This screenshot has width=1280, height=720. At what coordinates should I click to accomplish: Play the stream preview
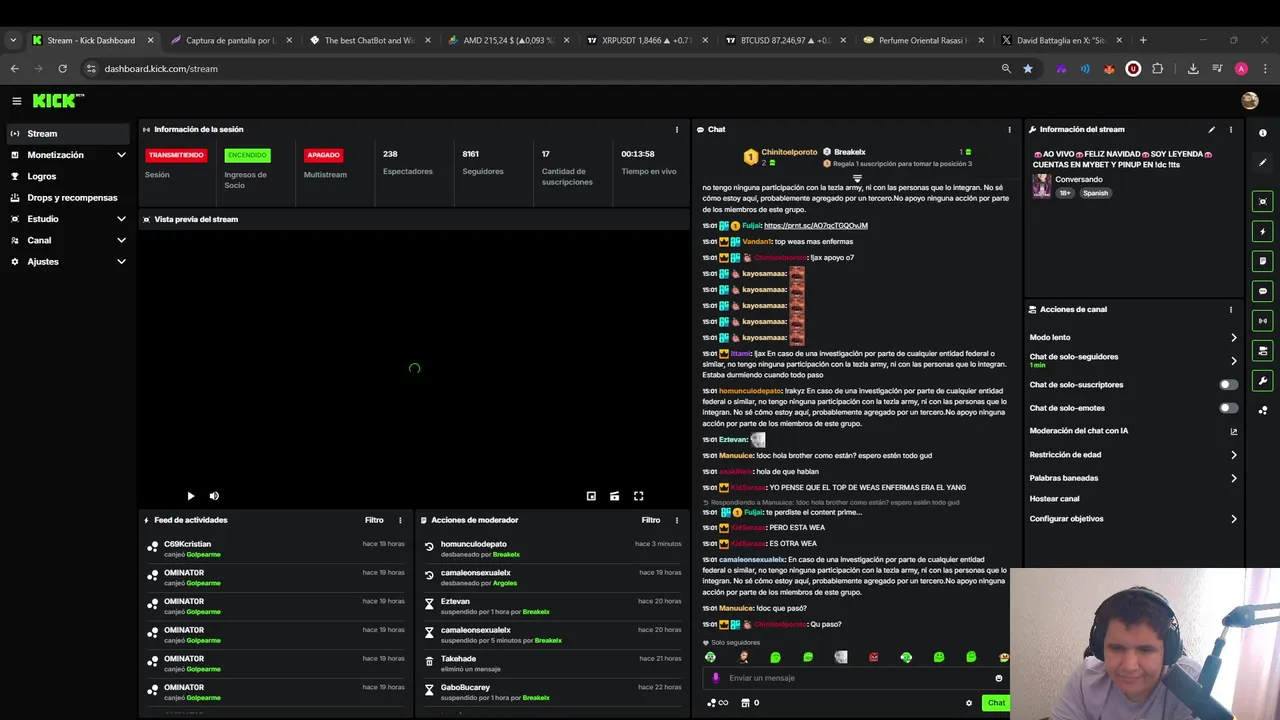point(191,496)
